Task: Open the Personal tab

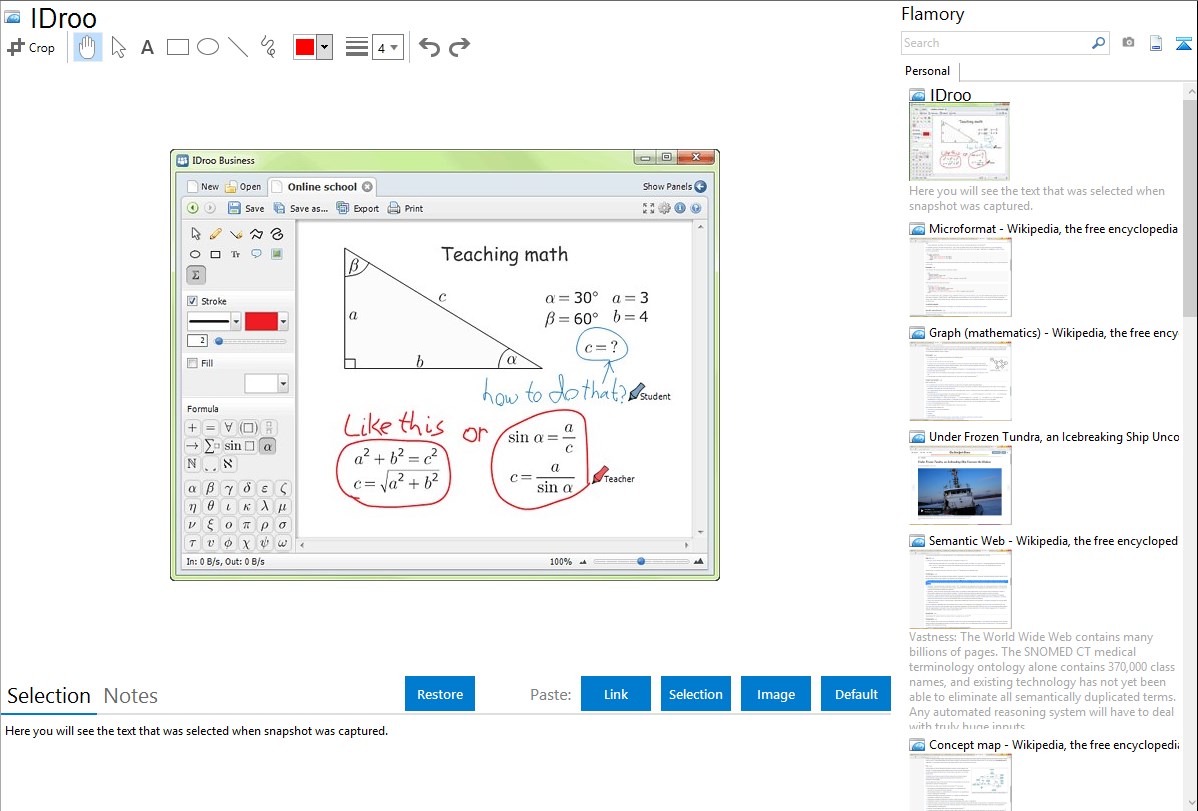Action: [928, 71]
